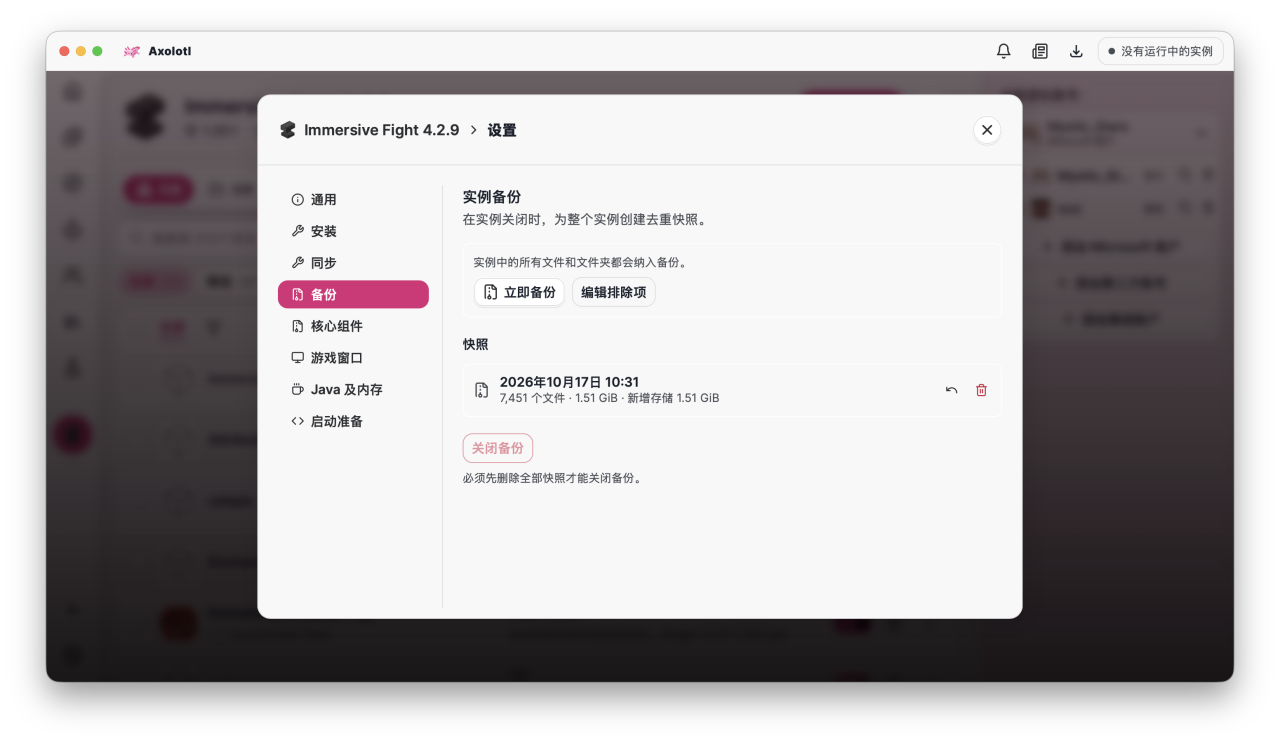Open the 安装 settings tab
The image size is (1280, 743).
point(353,231)
